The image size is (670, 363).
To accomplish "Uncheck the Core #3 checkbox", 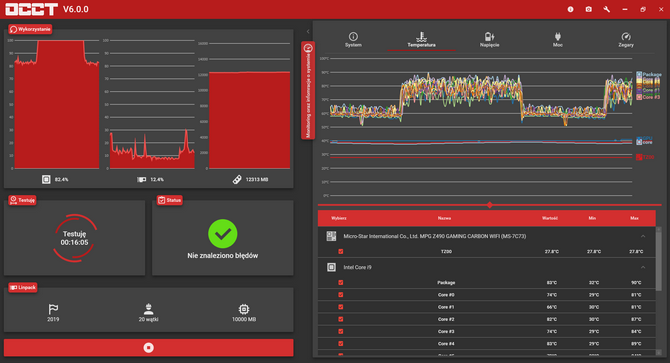I will tap(341, 331).
